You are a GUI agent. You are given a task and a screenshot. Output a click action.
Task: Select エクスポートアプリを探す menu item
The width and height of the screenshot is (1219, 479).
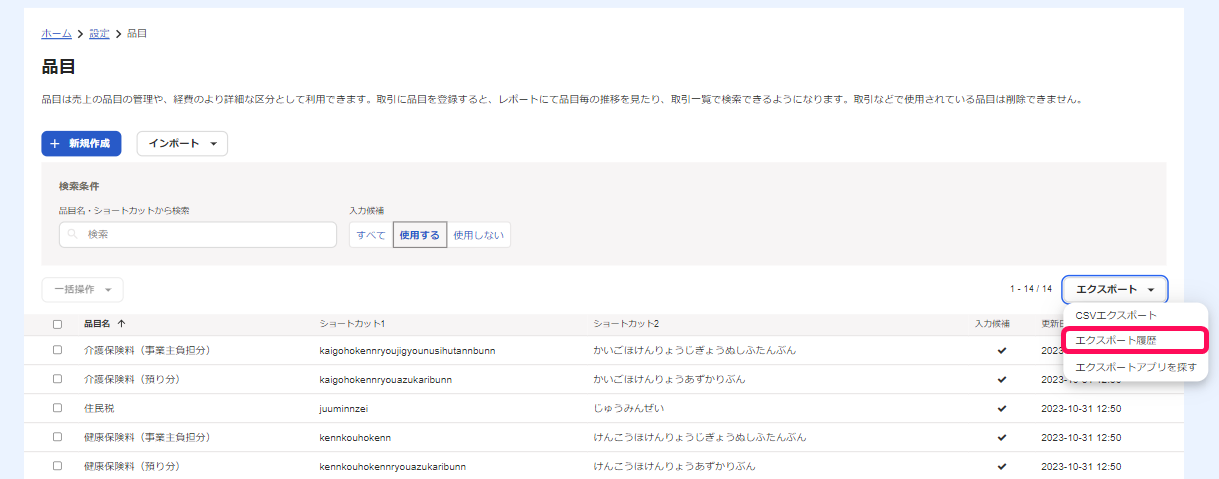click(x=1135, y=368)
